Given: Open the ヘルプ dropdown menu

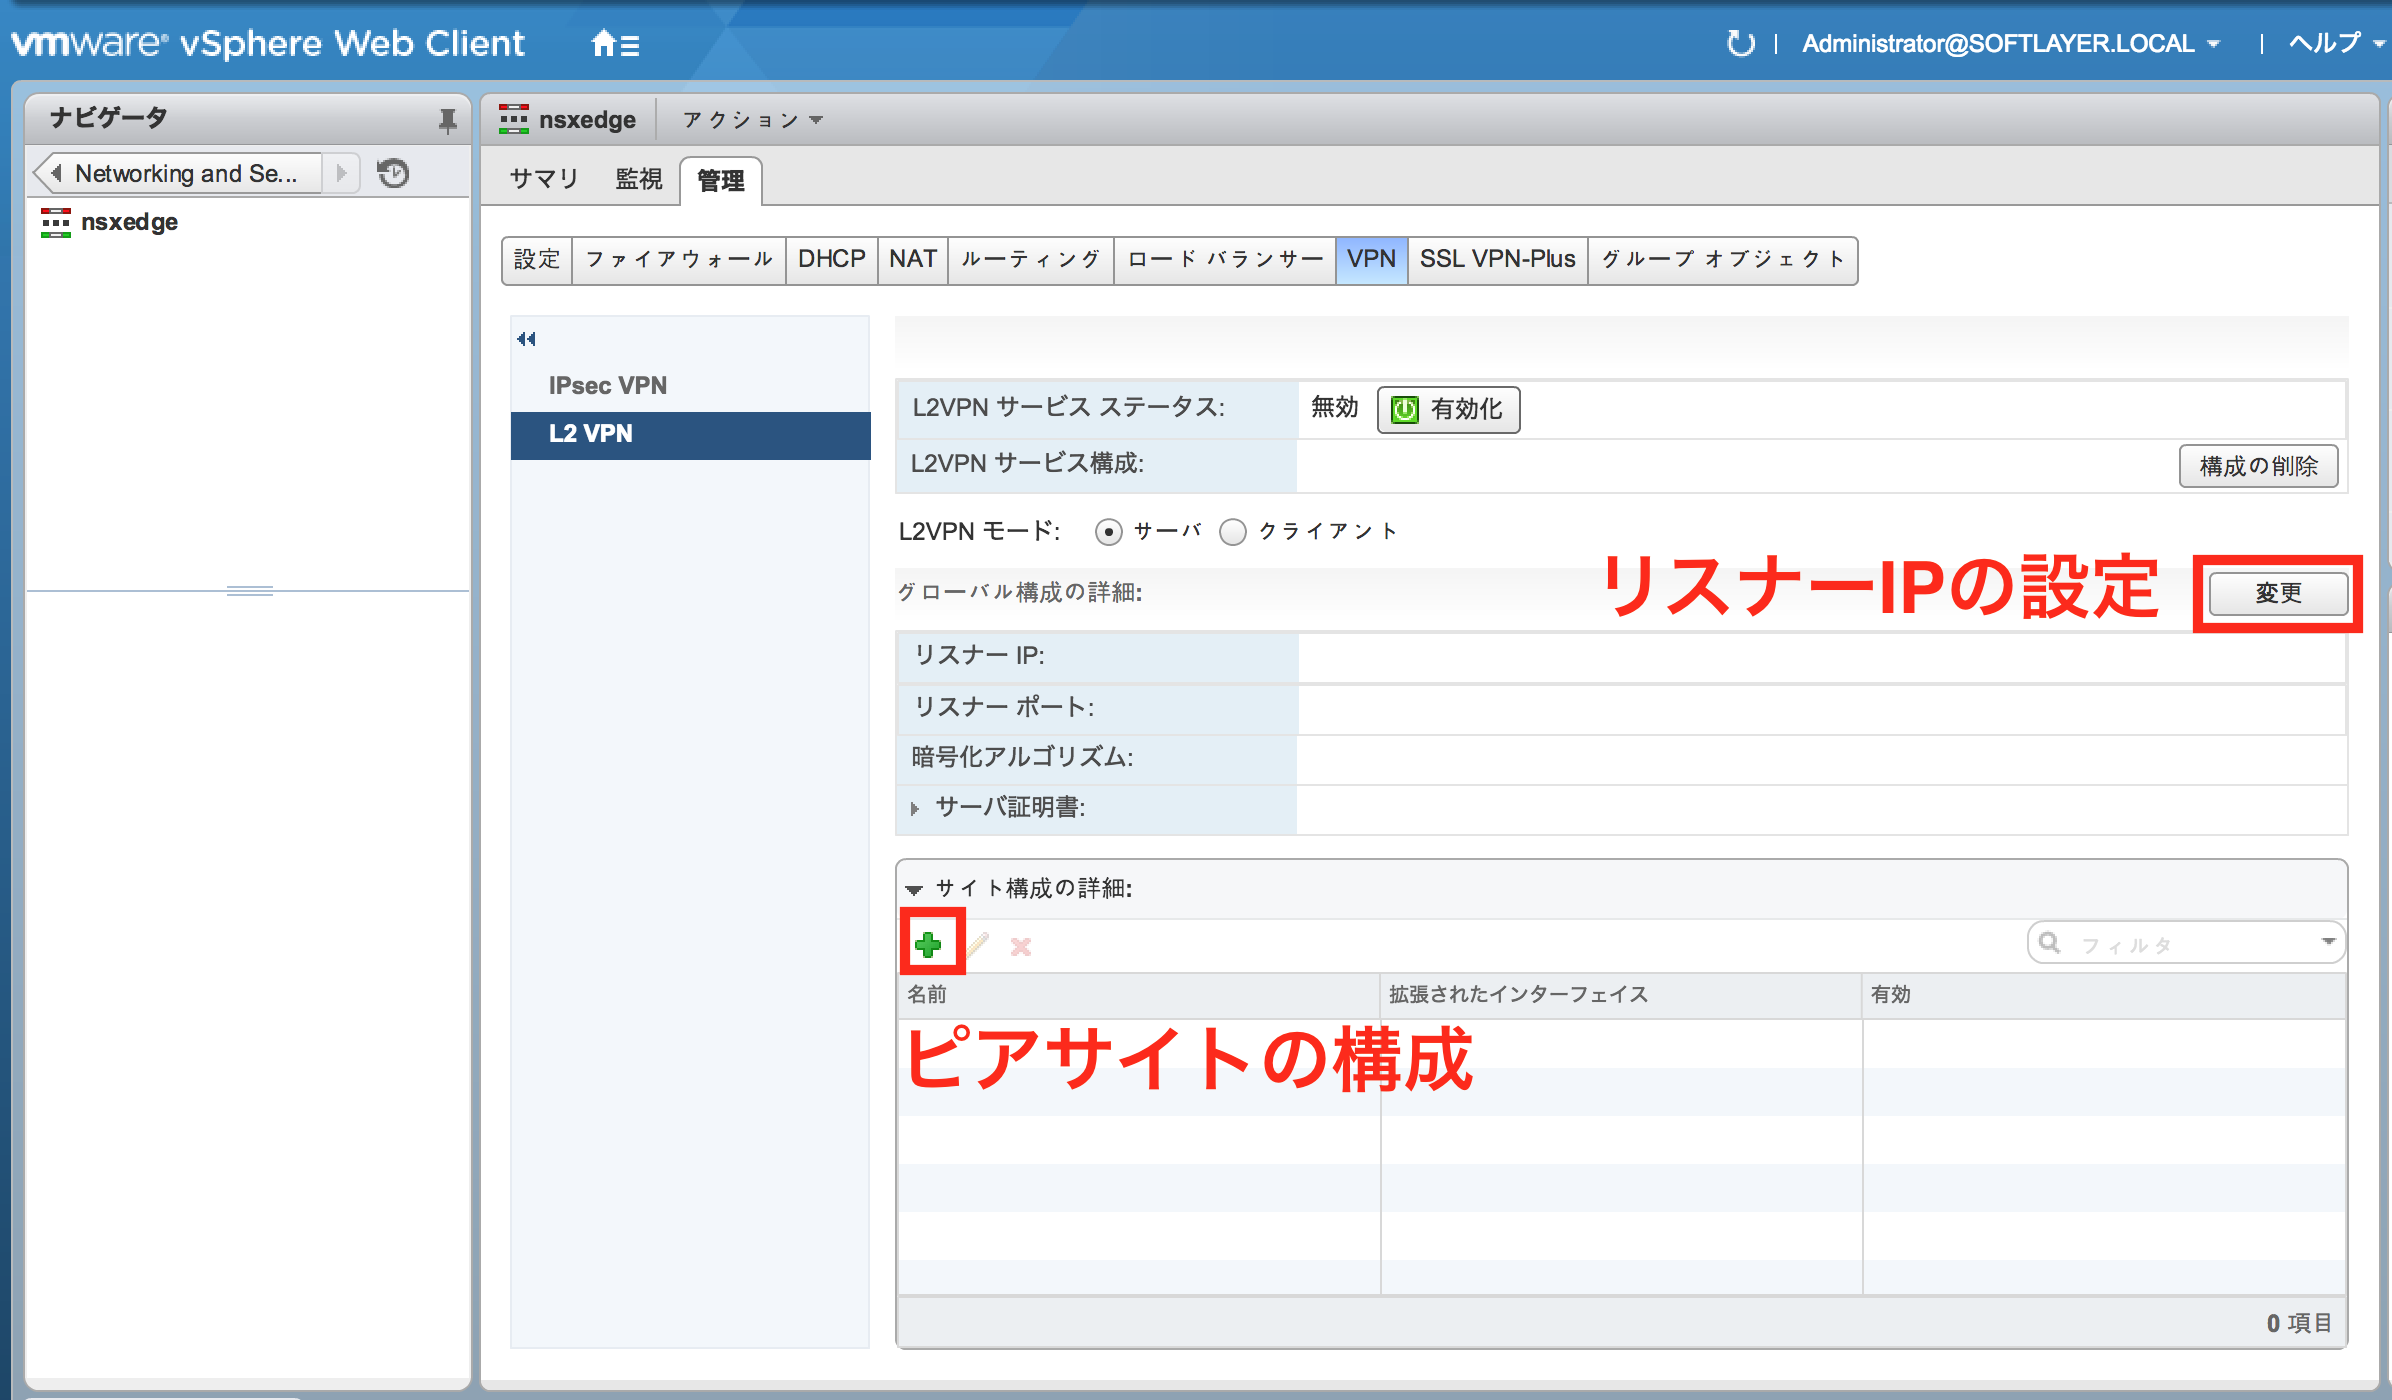Looking at the screenshot, I should [2336, 44].
